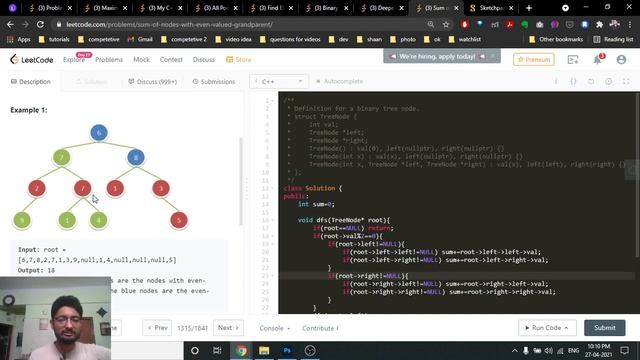
Task: Open zoom magnifier icon in address bar
Action: pyautogui.click(x=431, y=24)
